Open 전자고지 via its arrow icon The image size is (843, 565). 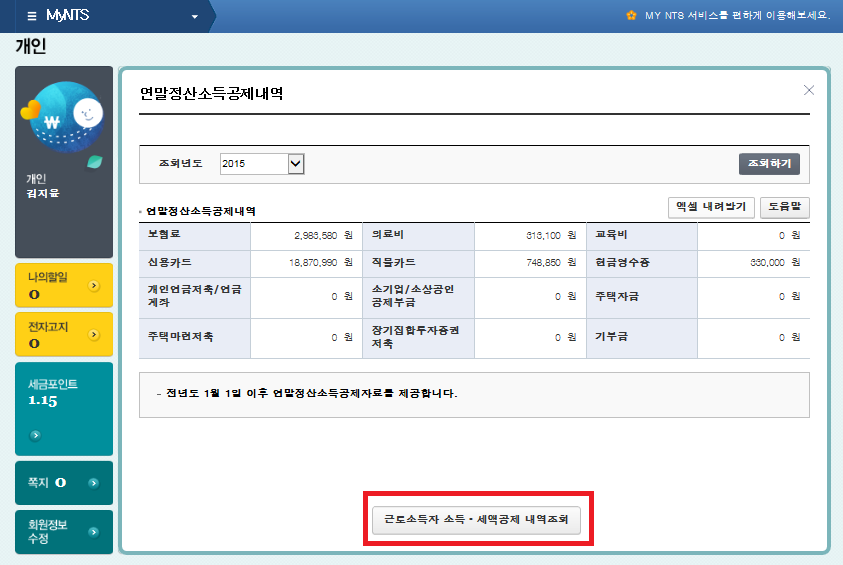(x=94, y=334)
